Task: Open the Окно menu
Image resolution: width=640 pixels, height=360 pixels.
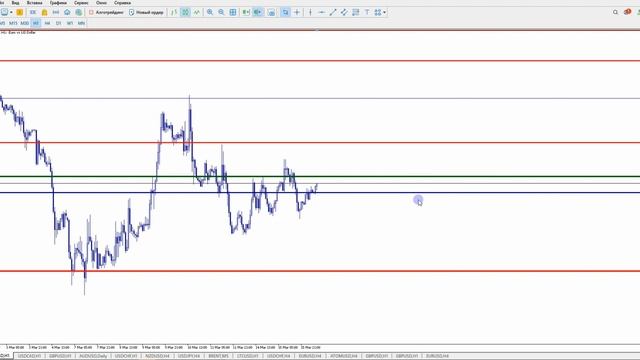Action: pos(101,3)
